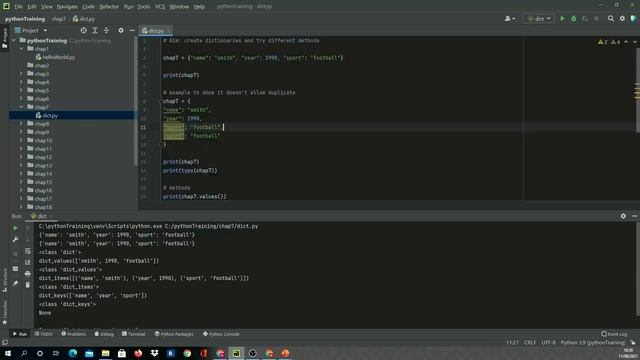This screenshot has width=640, height=360.
Task: Open Dropbox icon in taskbar
Action: tap(154, 353)
